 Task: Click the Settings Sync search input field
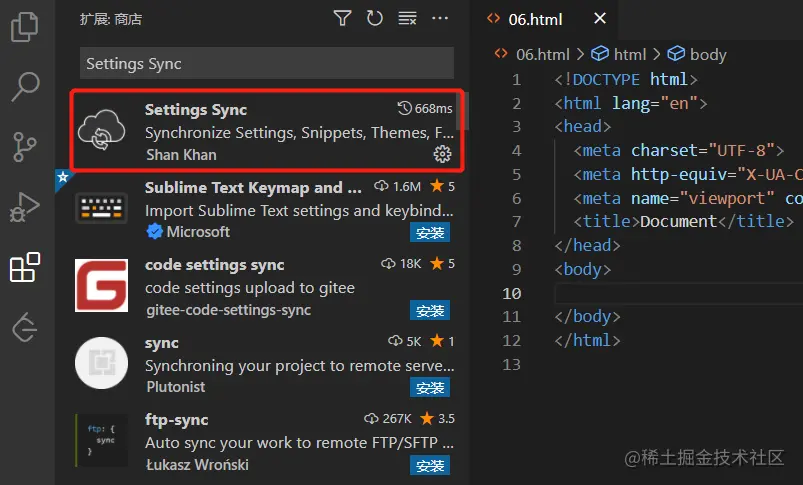(x=266, y=63)
